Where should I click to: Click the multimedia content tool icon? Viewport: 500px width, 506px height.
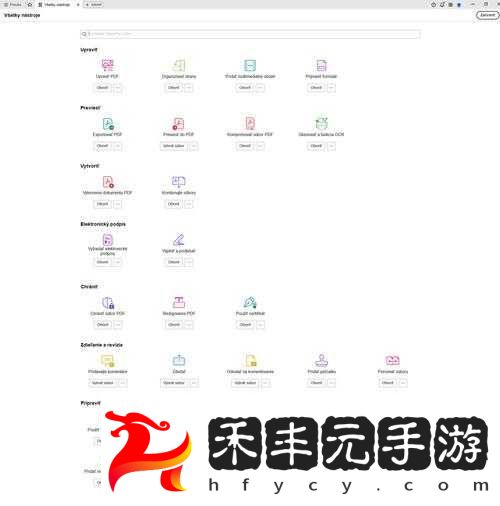click(250, 65)
